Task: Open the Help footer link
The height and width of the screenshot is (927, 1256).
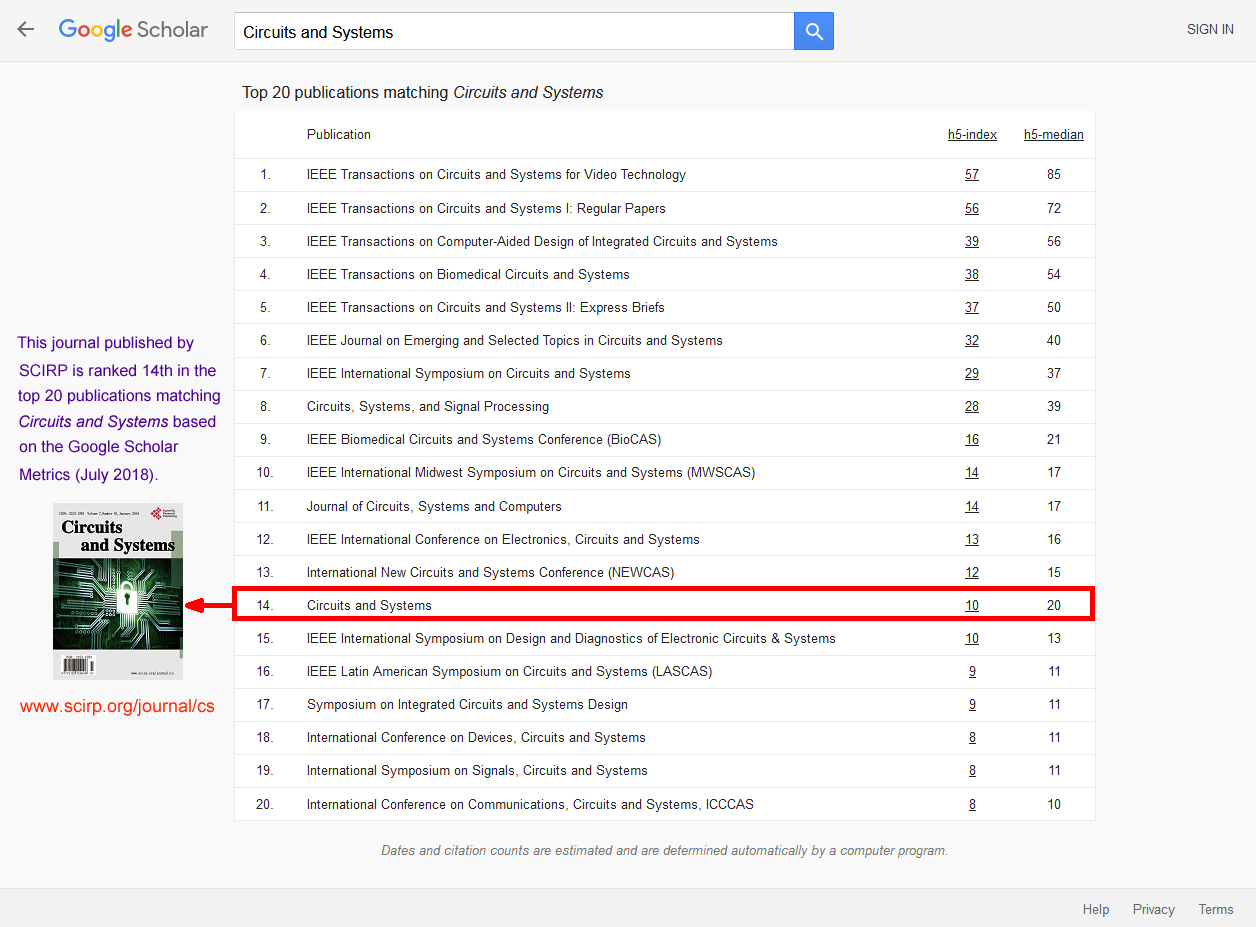Action: 1096,909
